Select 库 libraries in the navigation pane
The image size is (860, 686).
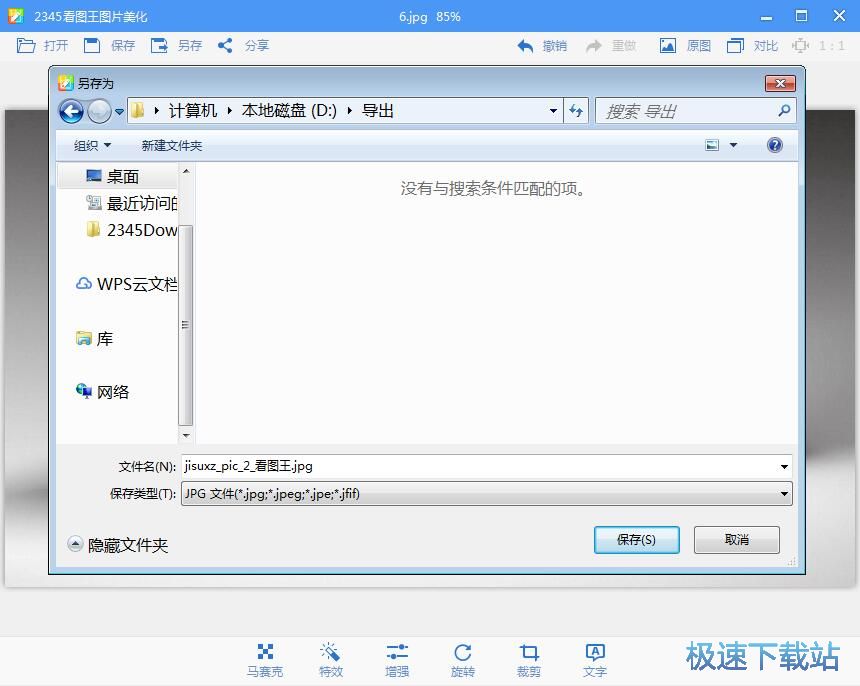coord(94,338)
